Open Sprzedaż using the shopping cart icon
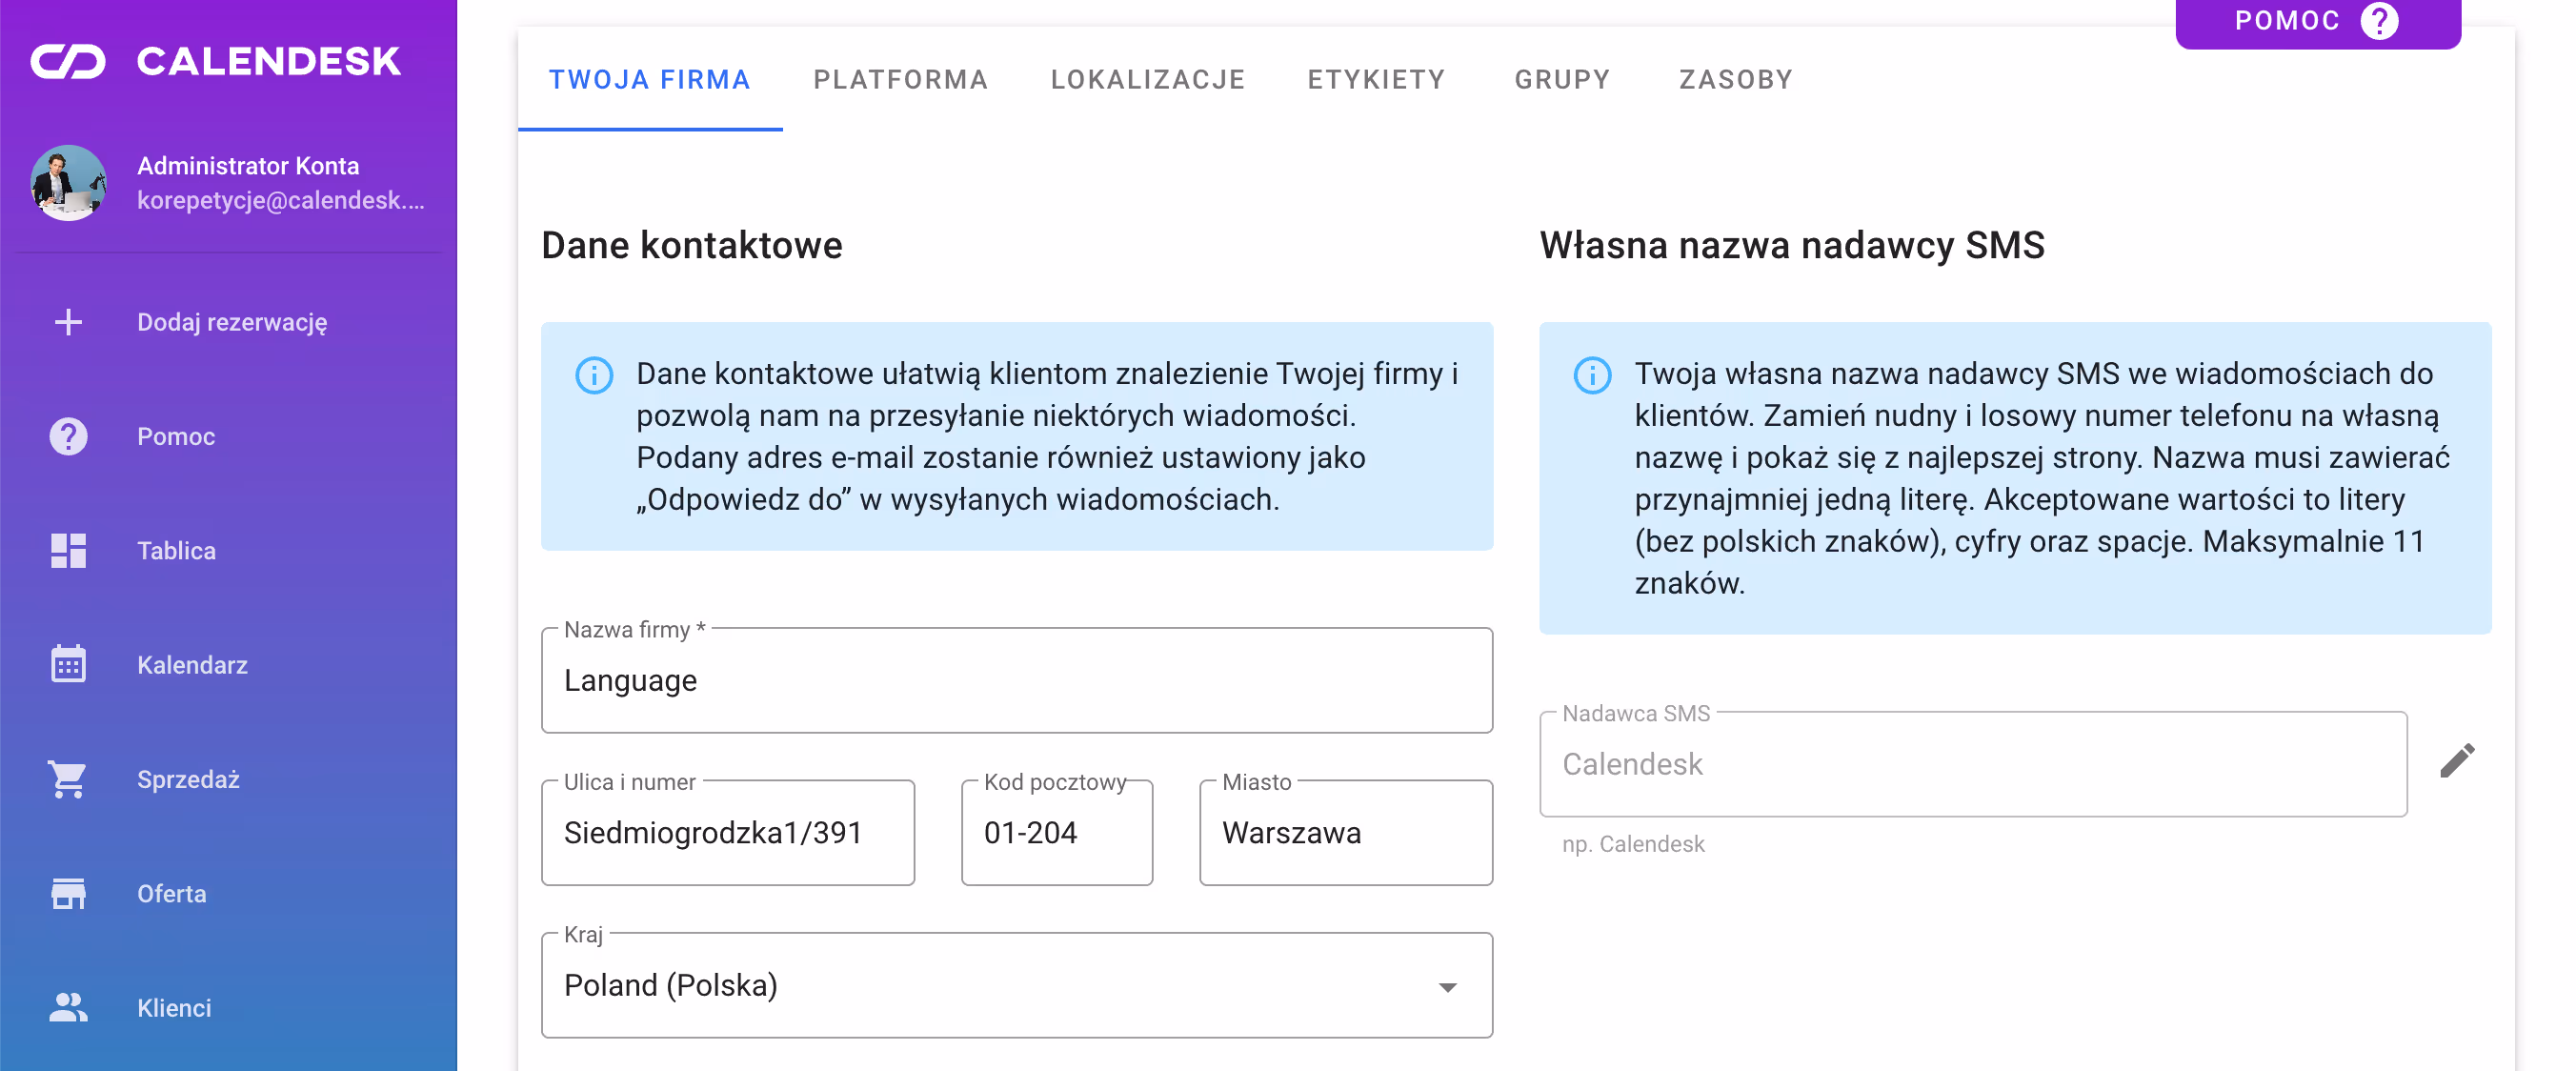This screenshot has height=1071, width=2576. click(67, 779)
